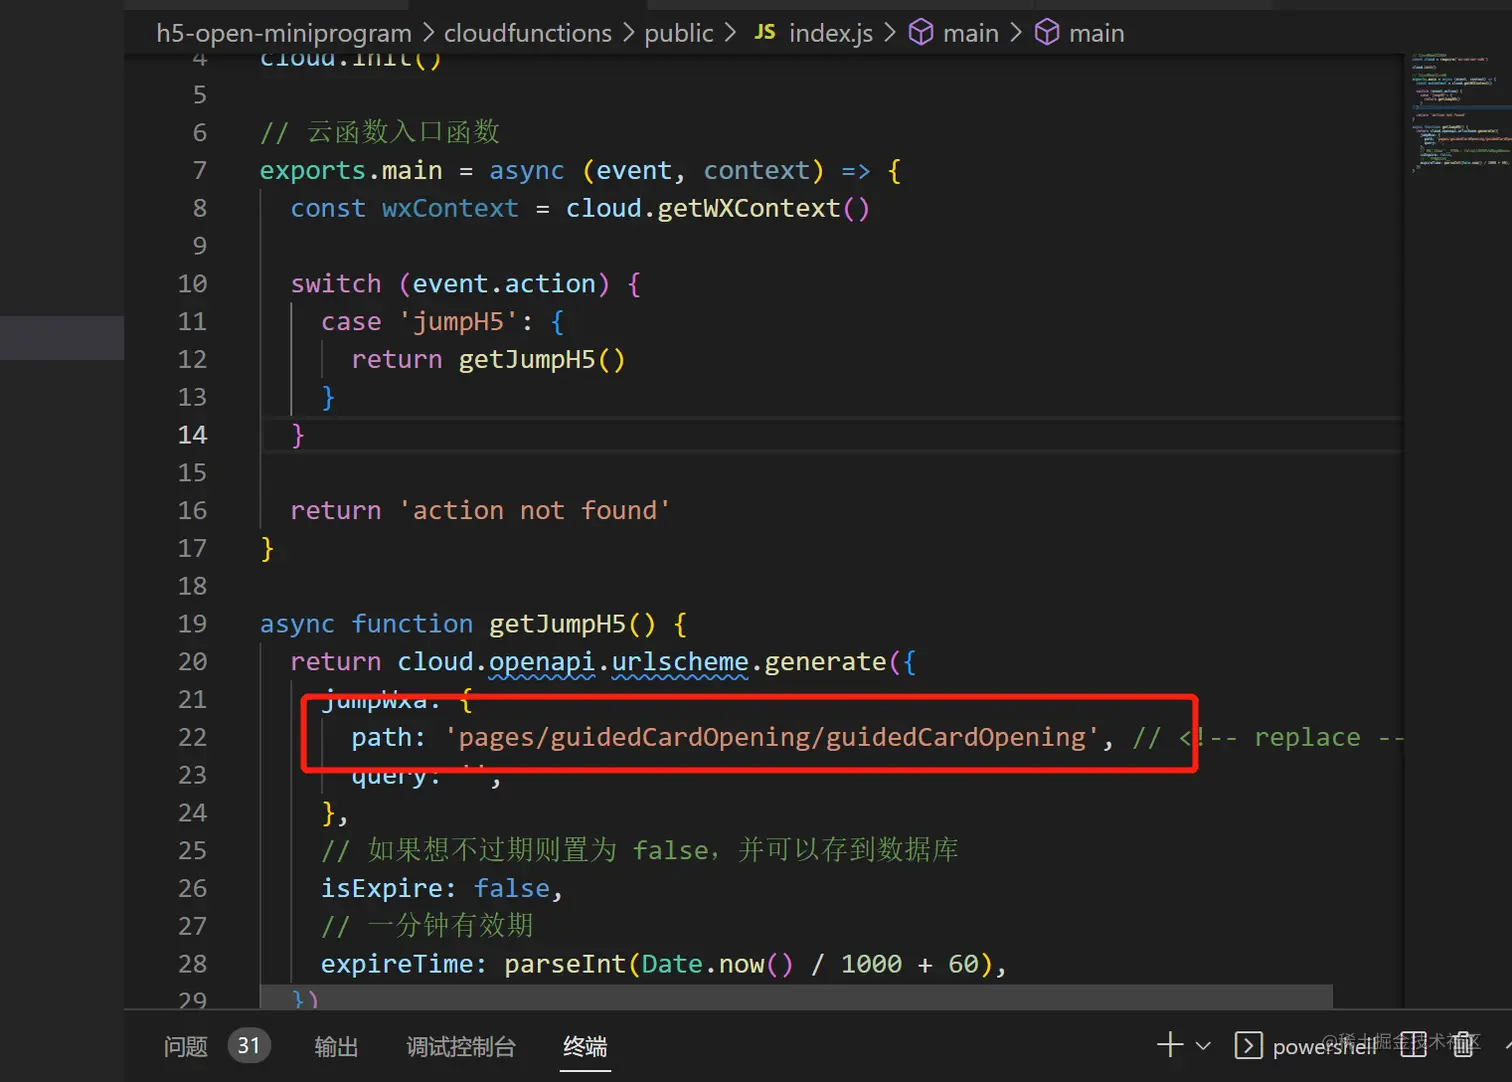Click line number 22 in gutter
1512x1082 pixels.
coord(193,737)
